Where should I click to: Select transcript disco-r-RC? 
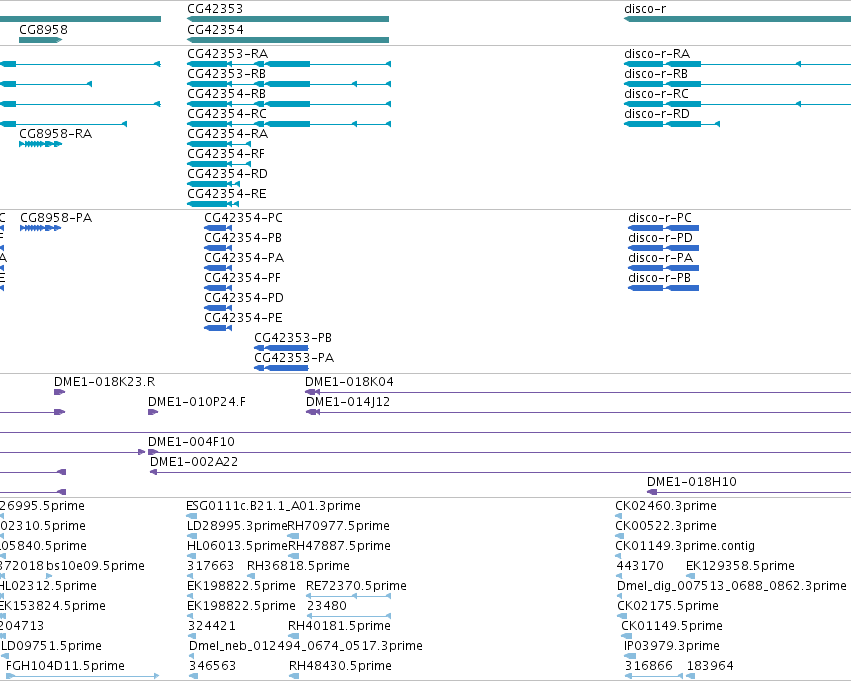738,104
